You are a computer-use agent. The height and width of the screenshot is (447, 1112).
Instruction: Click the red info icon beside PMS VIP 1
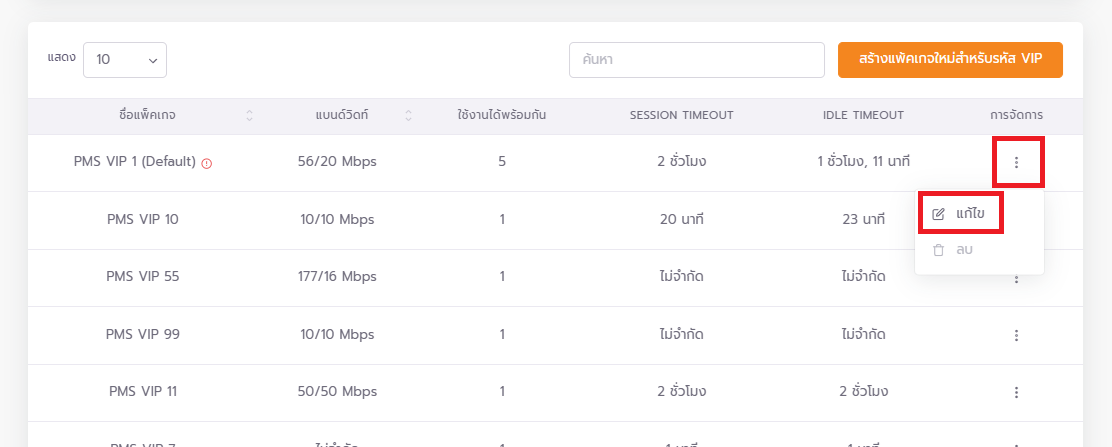[207, 162]
